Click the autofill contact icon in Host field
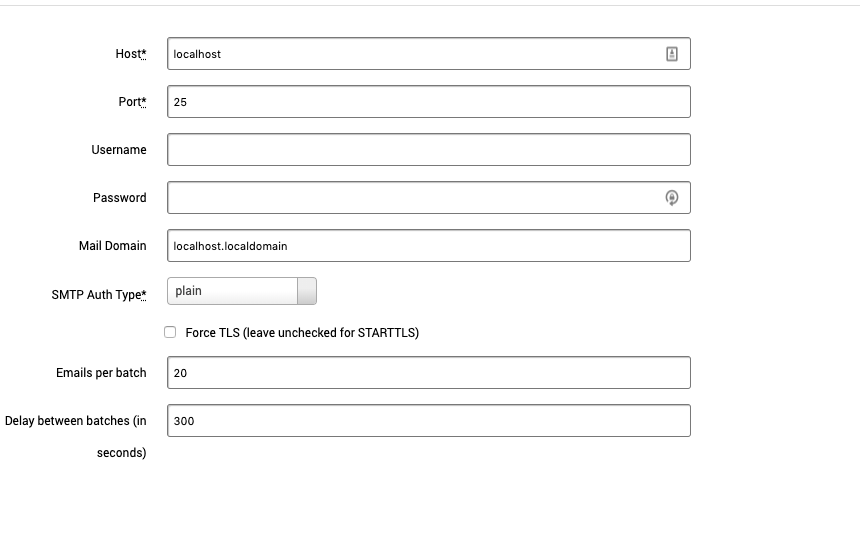Image resolution: width=860 pixels, height=537 pixels. (x=672, y=54)
